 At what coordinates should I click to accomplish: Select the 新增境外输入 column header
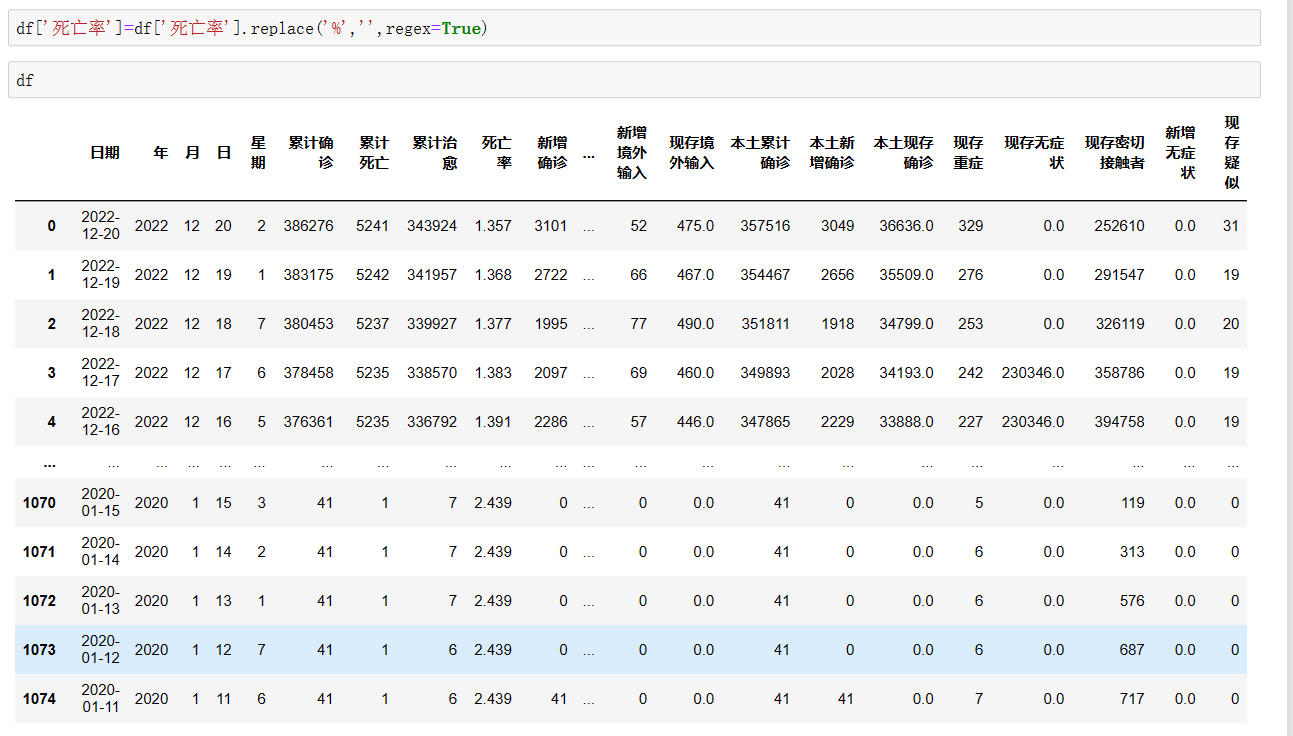pos(632,152)
